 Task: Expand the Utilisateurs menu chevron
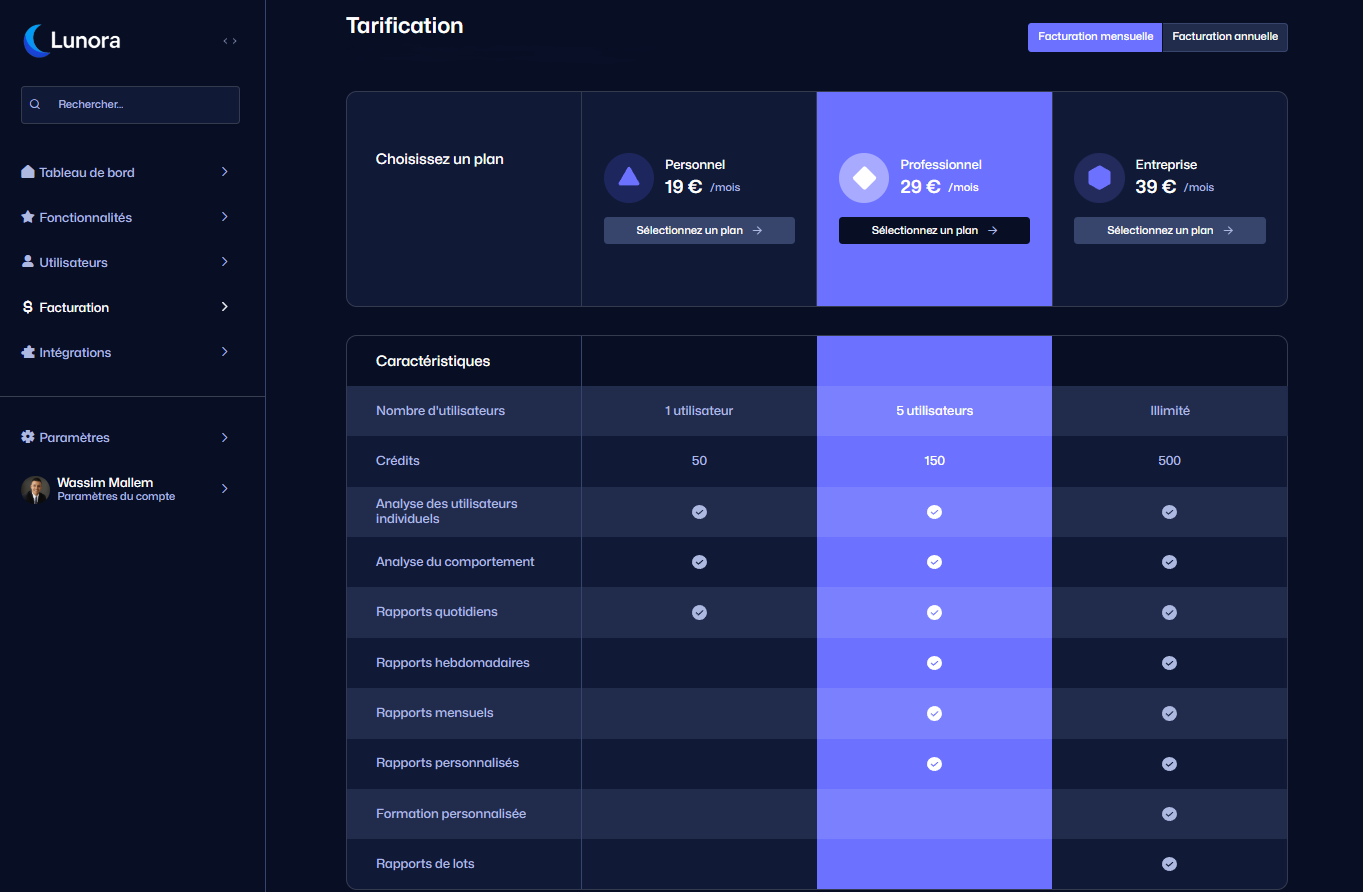pyautogui.click(x=224, y=262)
